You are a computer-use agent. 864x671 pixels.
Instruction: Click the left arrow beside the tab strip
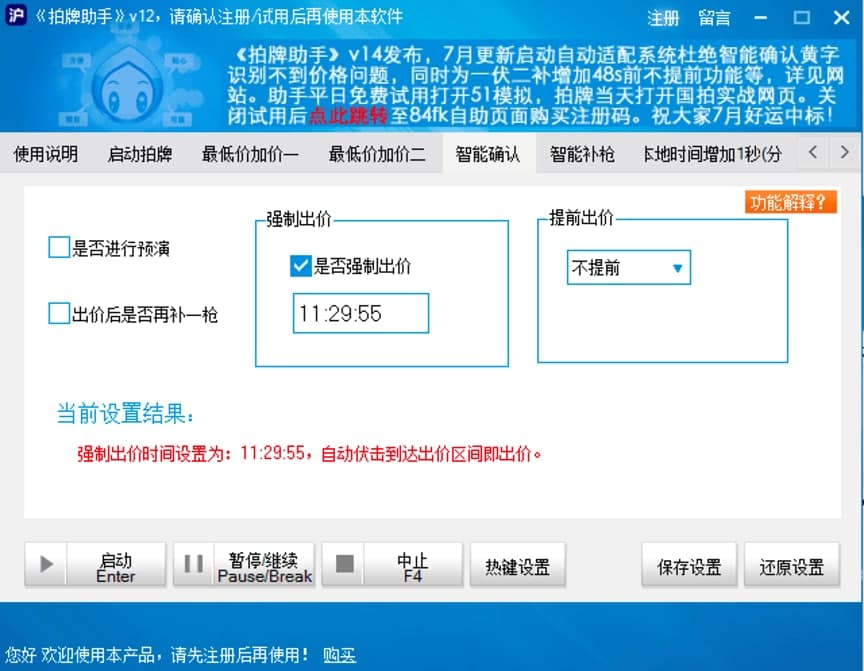click(x=815, y=153)
